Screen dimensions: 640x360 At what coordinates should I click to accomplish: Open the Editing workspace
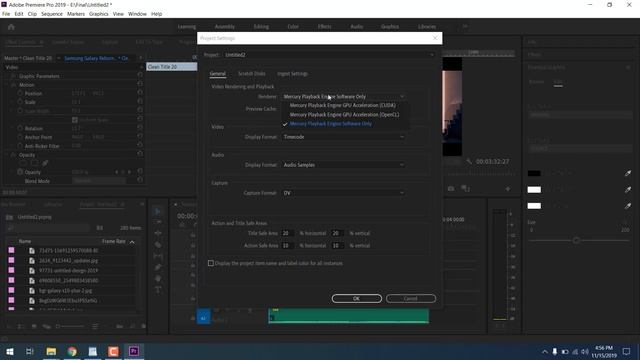coord(261,27)
